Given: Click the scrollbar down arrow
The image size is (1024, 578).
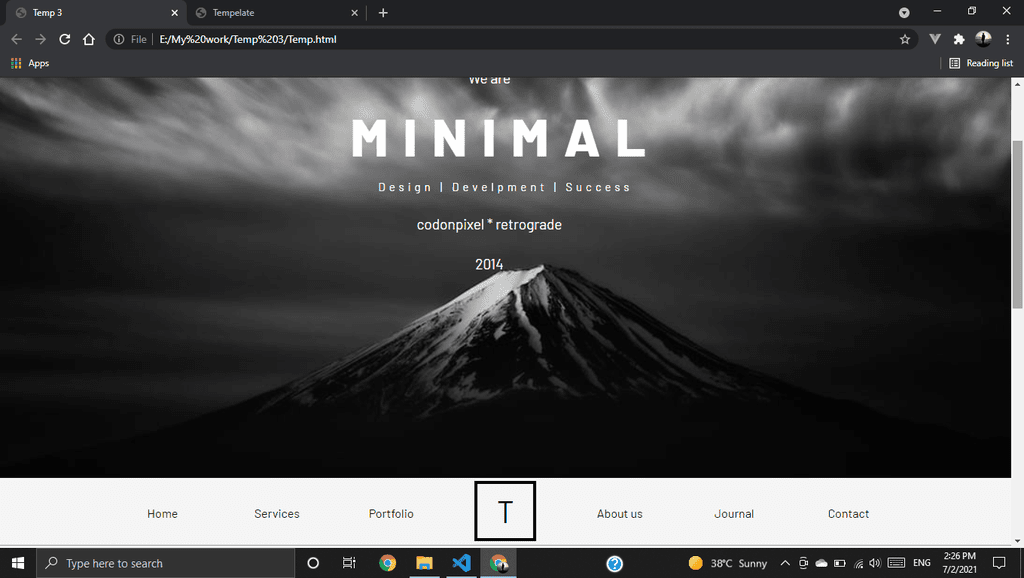Looking at the screenshot, I should [x=1017, y=541].
